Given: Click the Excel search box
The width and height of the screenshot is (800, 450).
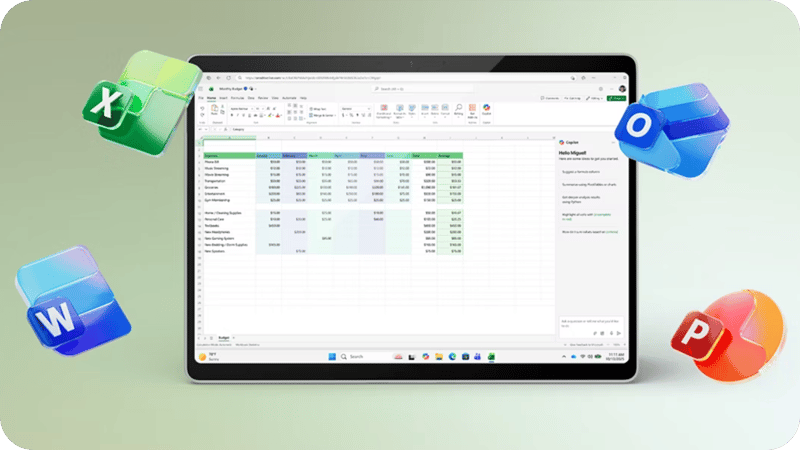Looking at the screenshot, I should click(x=422, y=89).
